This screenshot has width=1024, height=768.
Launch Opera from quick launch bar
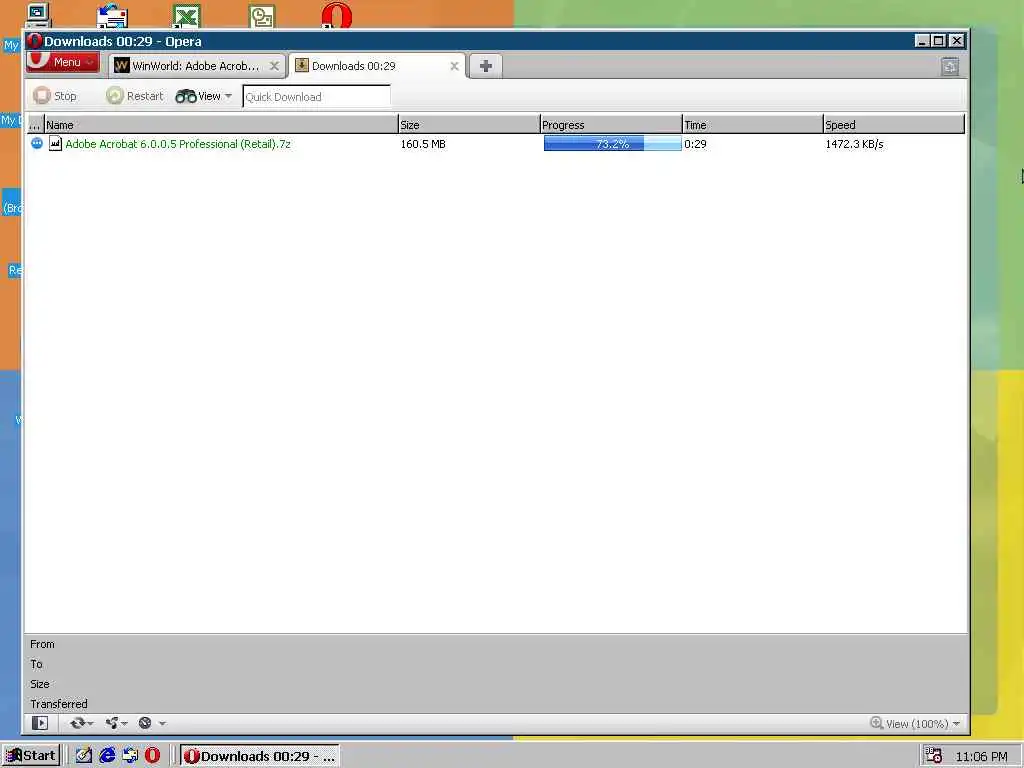[x=152, y=756]
